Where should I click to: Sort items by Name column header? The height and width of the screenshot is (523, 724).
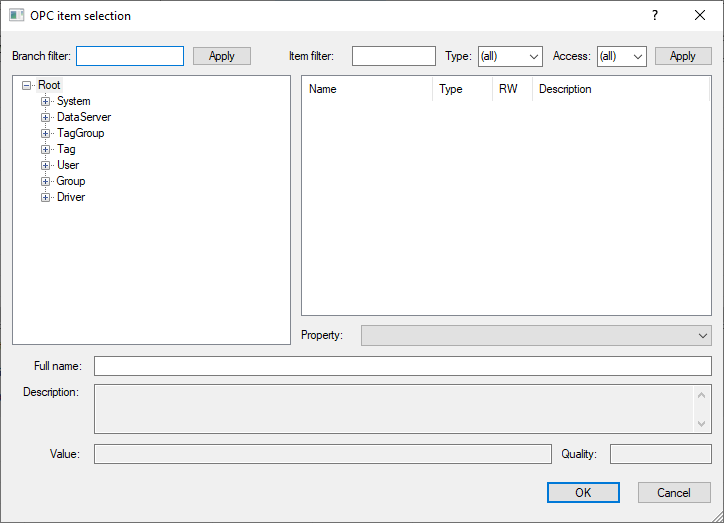(x=366, y=89)
